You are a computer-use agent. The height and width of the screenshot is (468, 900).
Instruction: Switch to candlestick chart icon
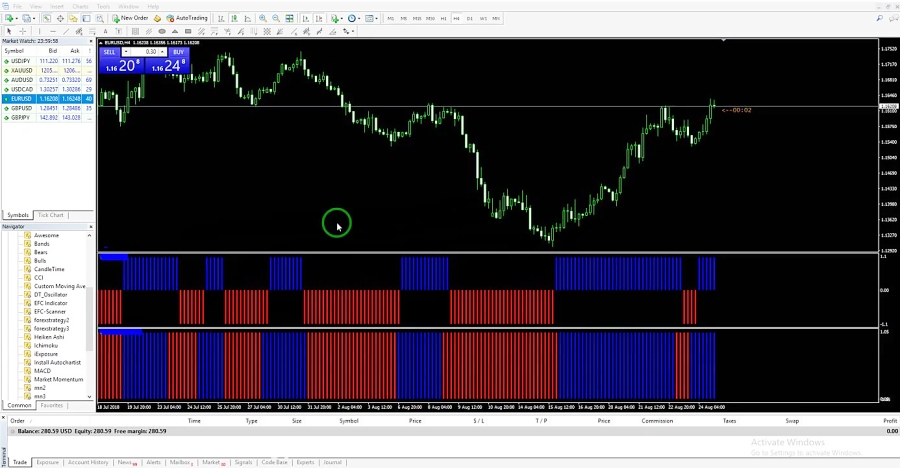(234, 18)
